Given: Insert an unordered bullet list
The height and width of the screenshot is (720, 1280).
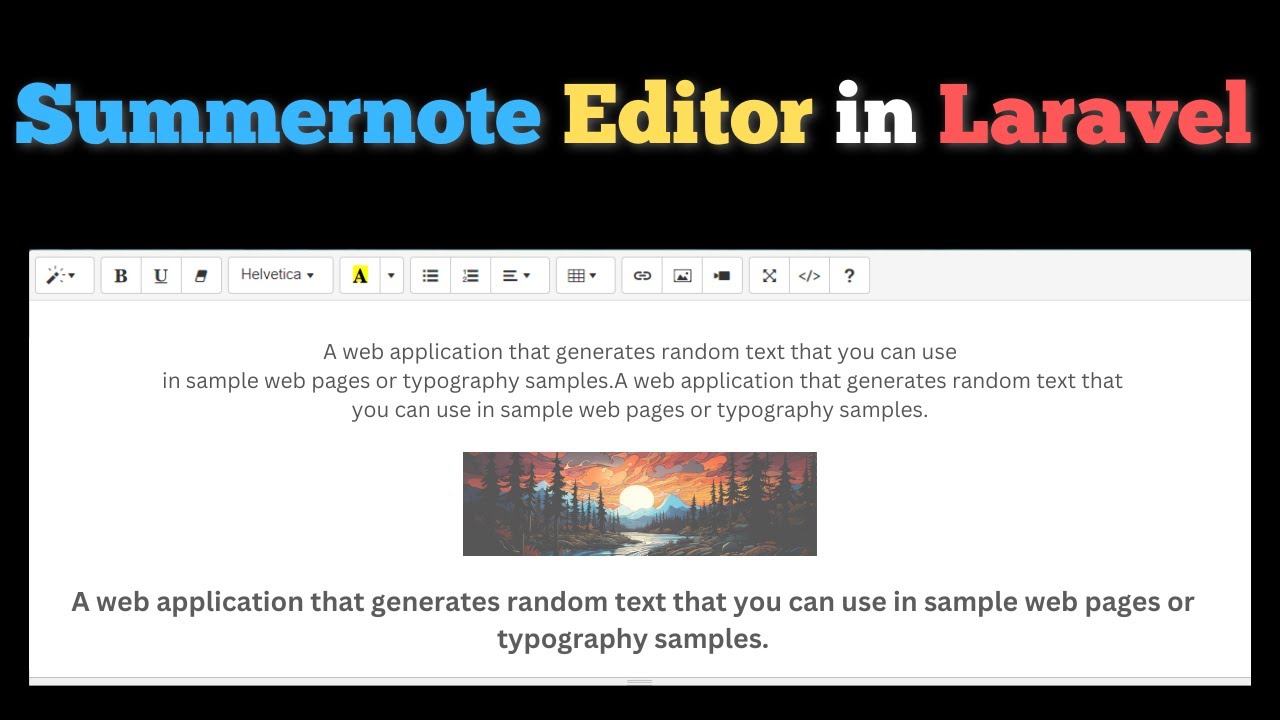Looking at the screenshot, I should pos(431,276).
